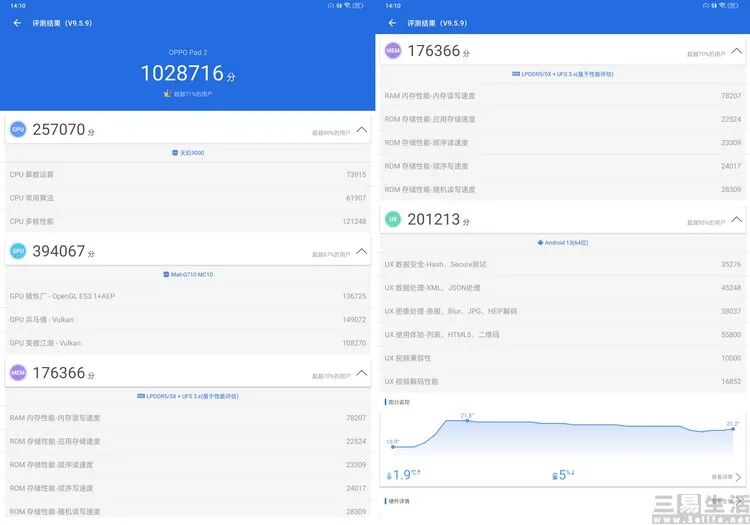Click the 超越71%的用户 ranking text

click(x=193, y=94)
